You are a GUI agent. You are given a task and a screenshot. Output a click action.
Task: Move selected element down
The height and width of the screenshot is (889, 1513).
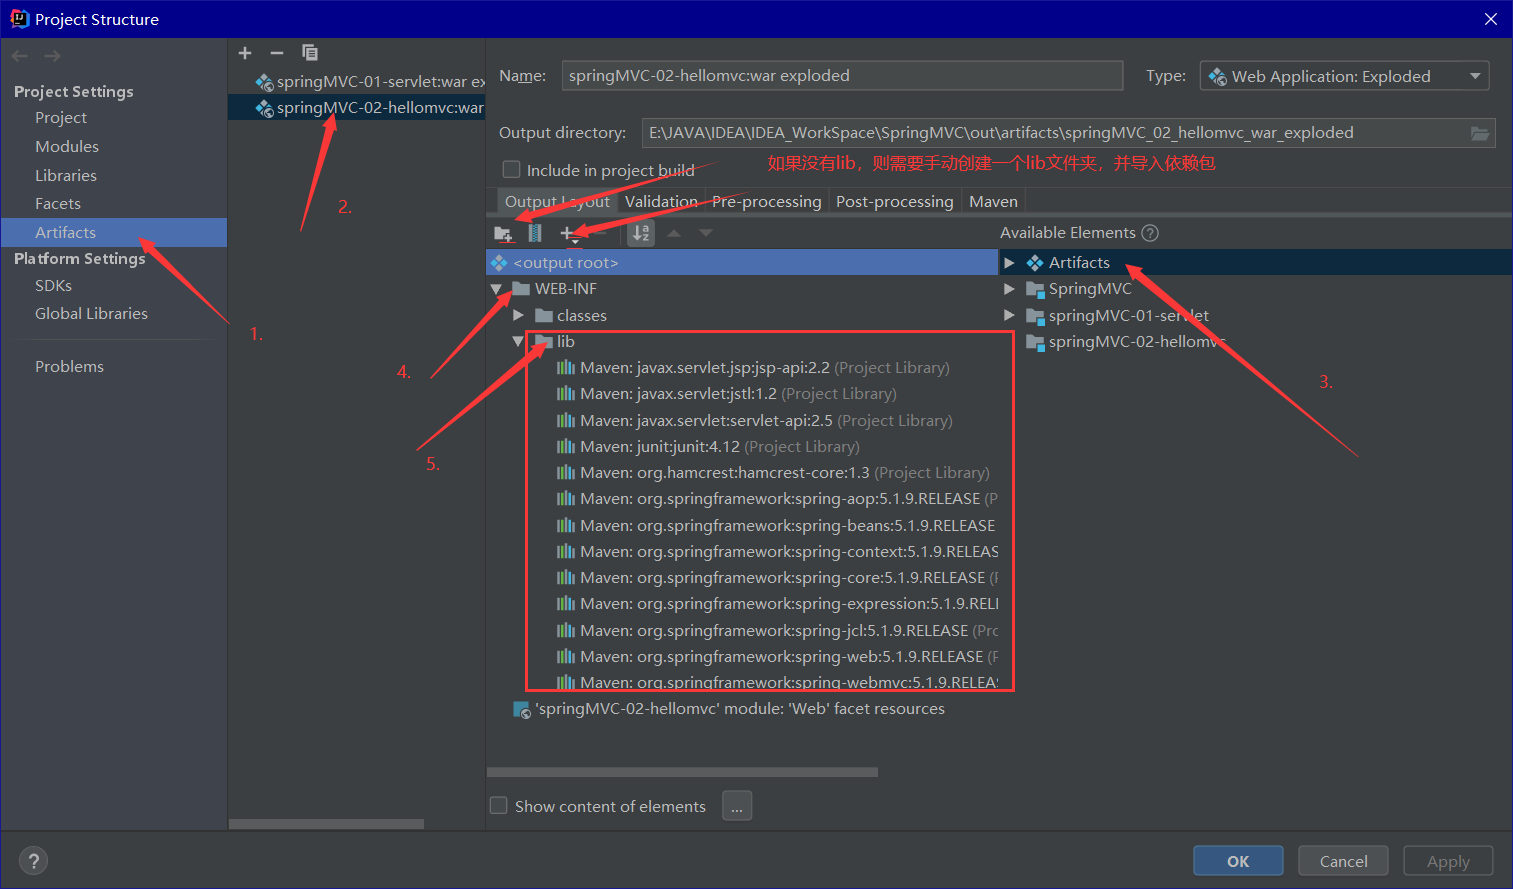tap(706, 233)
